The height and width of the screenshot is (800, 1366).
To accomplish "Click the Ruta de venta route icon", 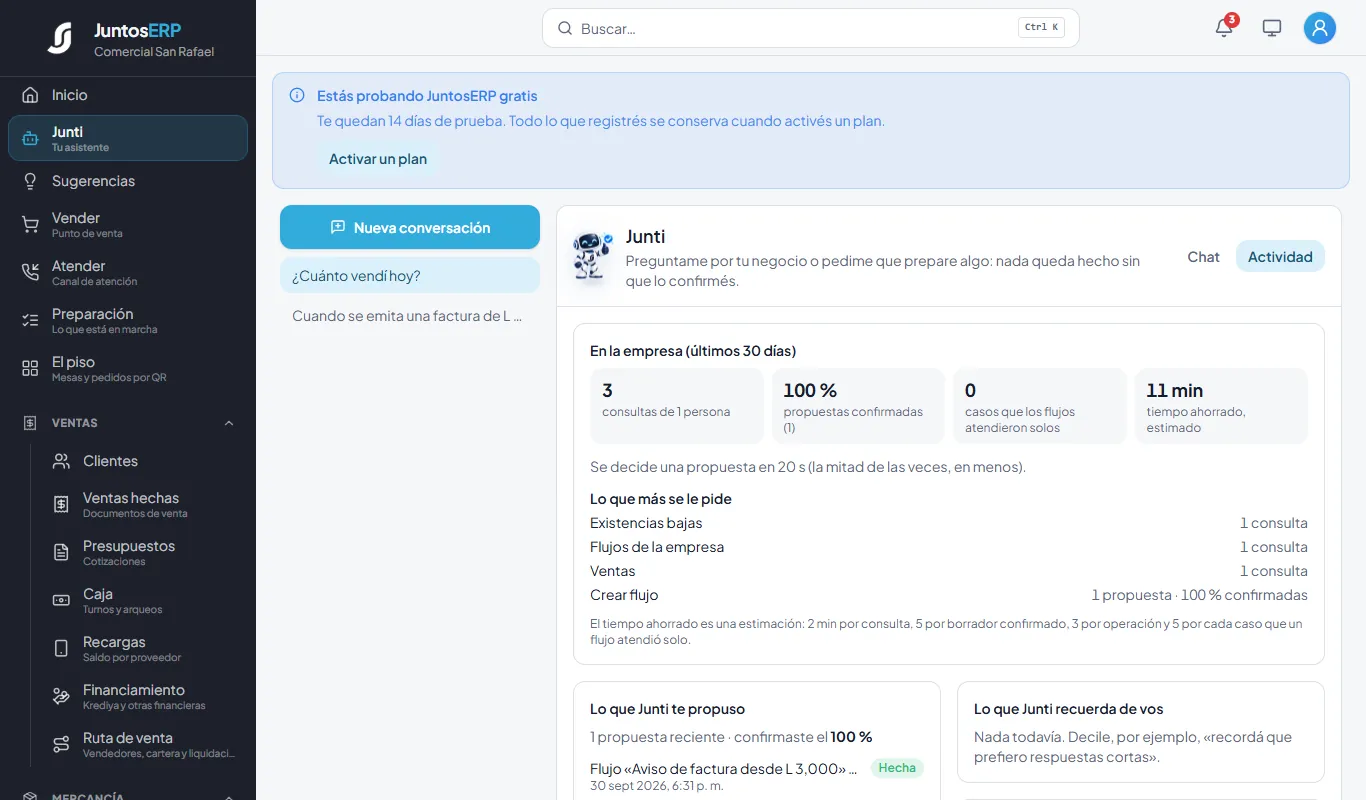I will pos(61,744).
